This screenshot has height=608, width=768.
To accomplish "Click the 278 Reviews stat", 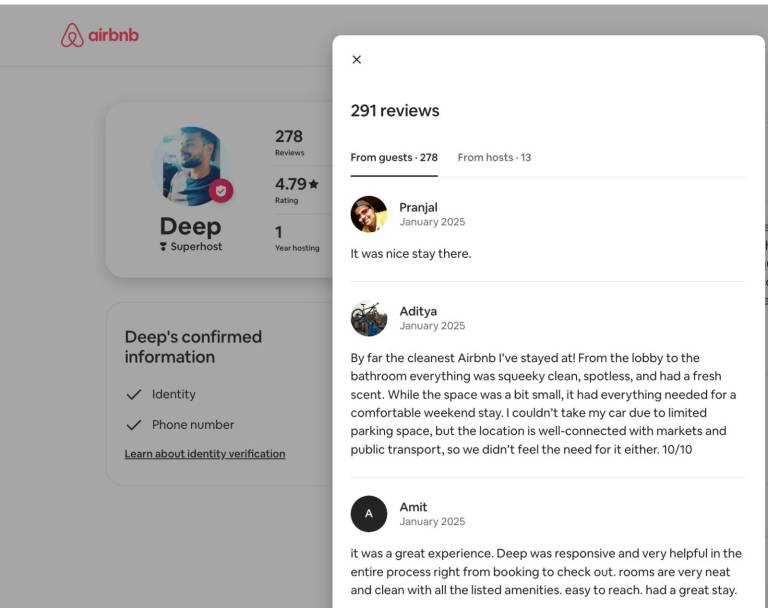I will [x=289, y=142].
